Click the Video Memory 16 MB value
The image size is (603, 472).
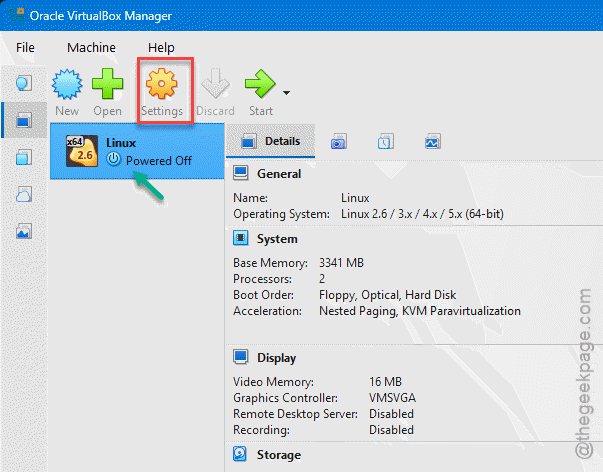[385, 382]
